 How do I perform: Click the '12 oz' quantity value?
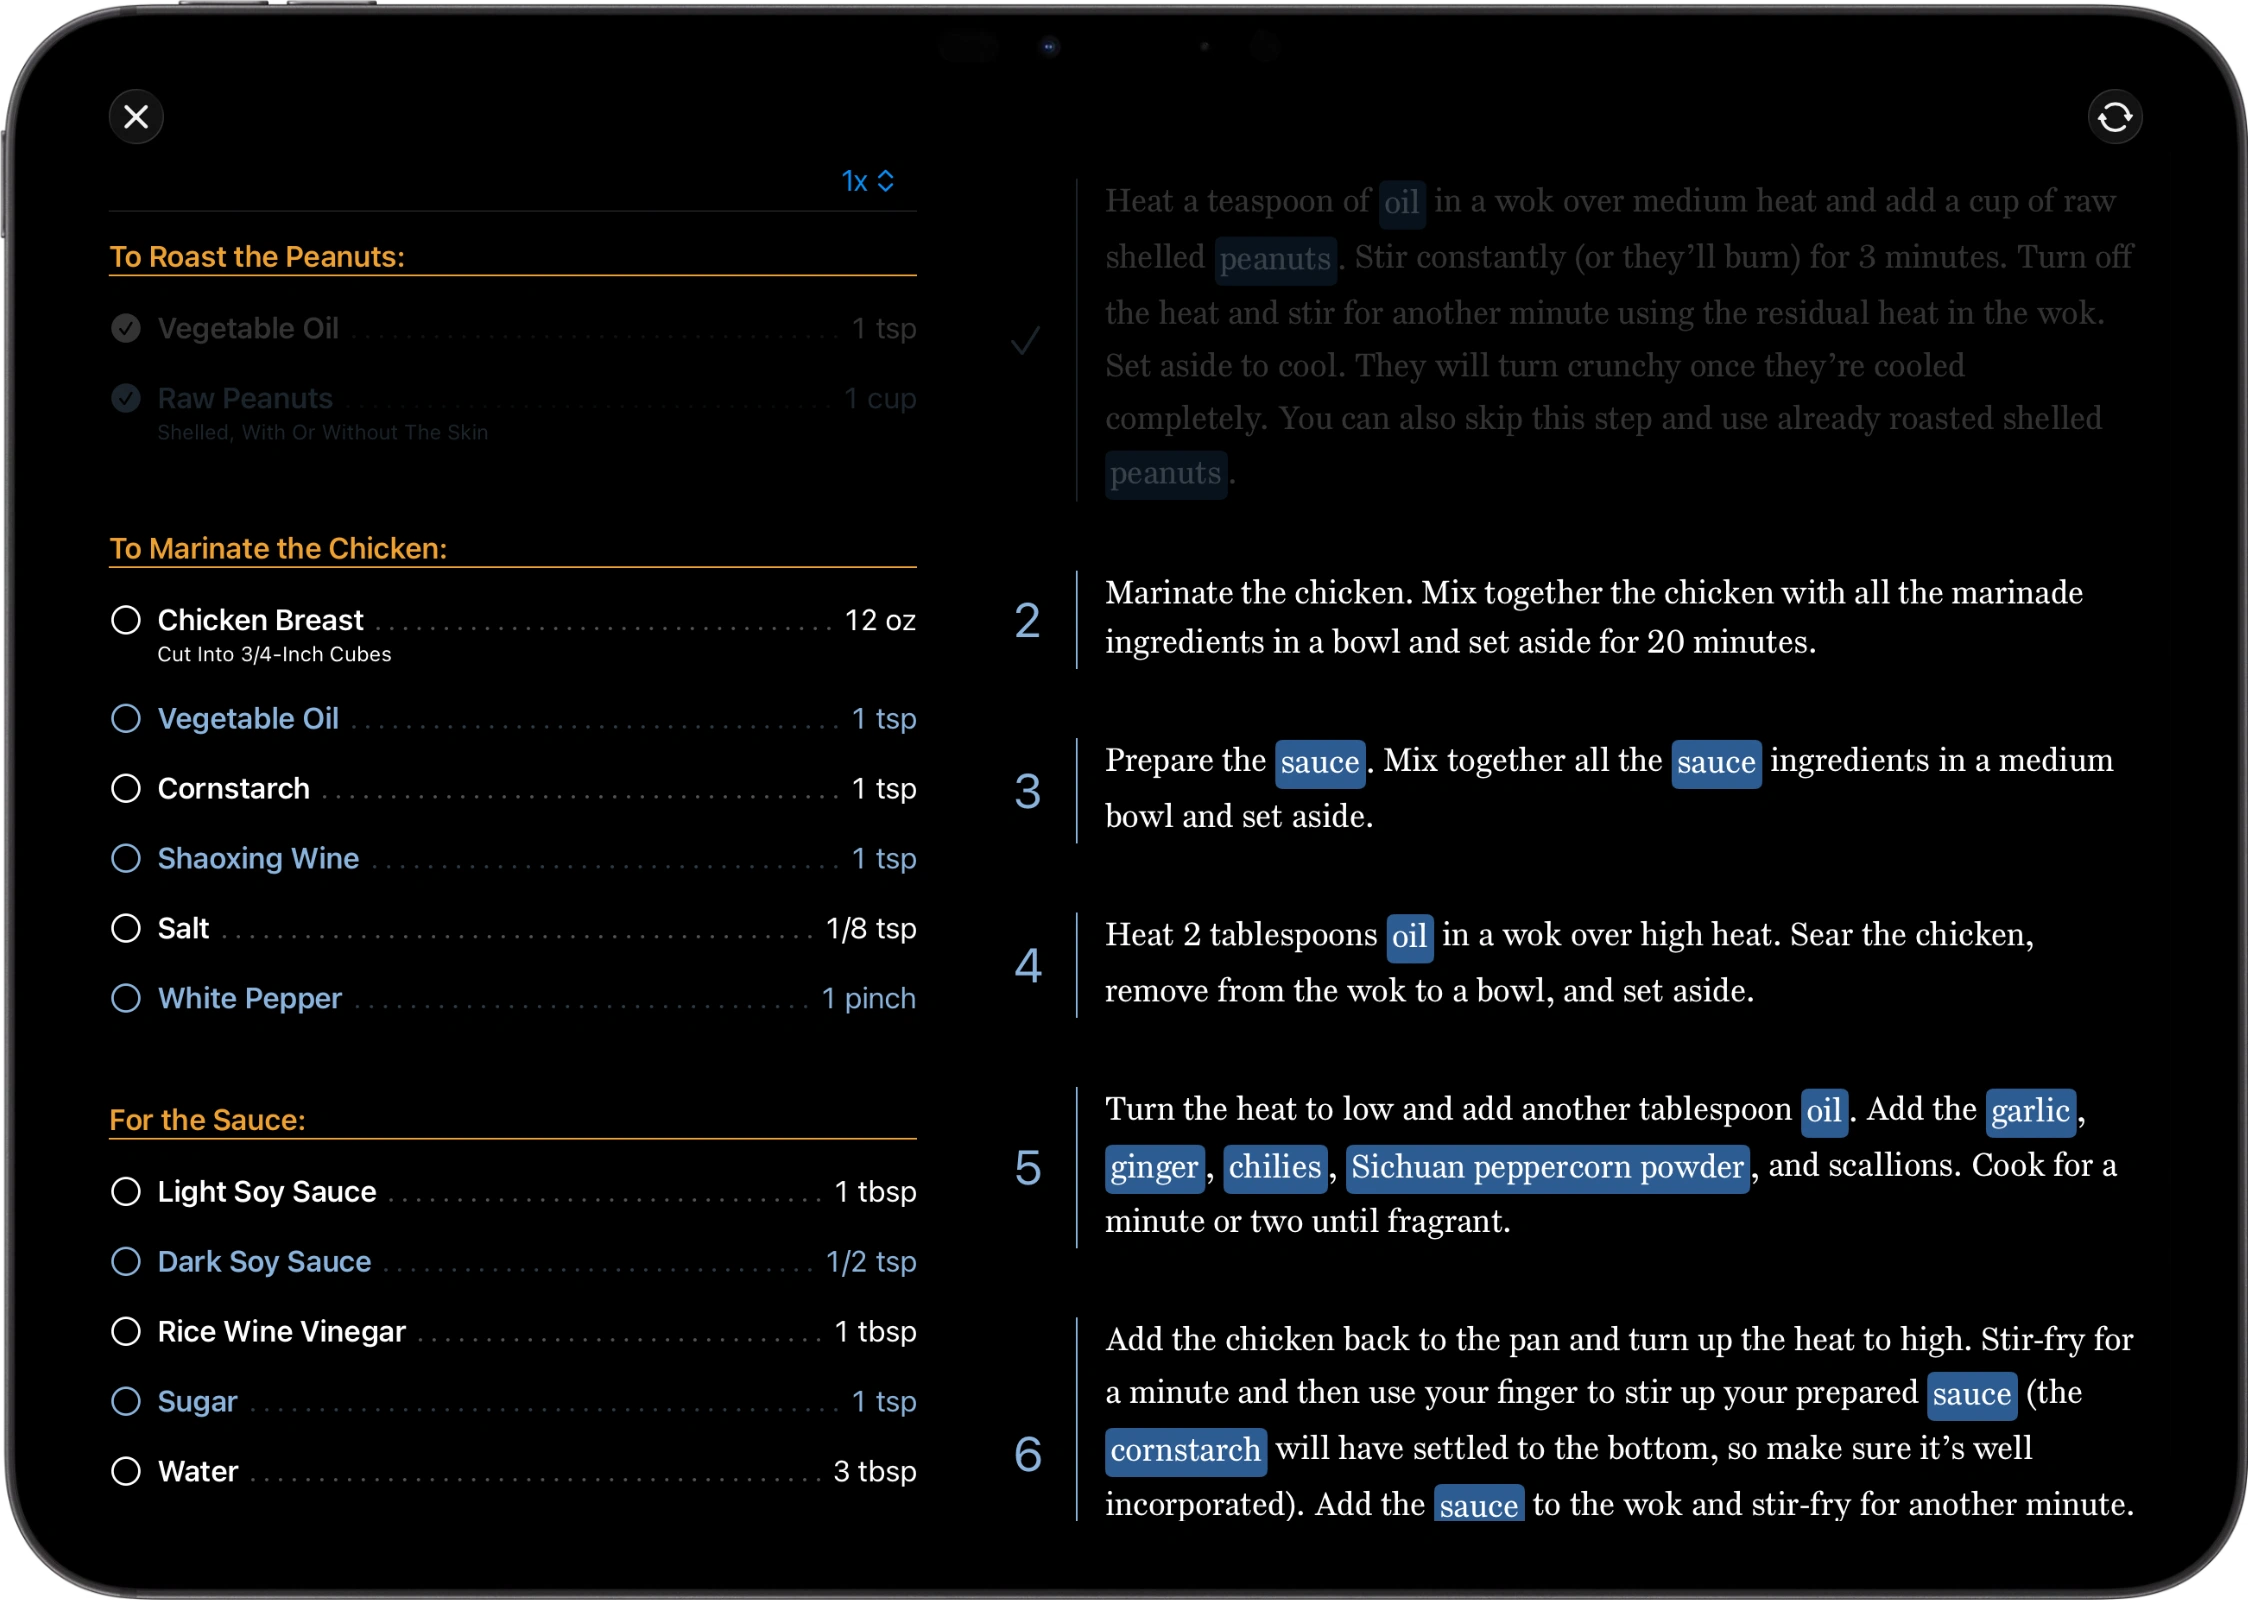tap(880, 620)
